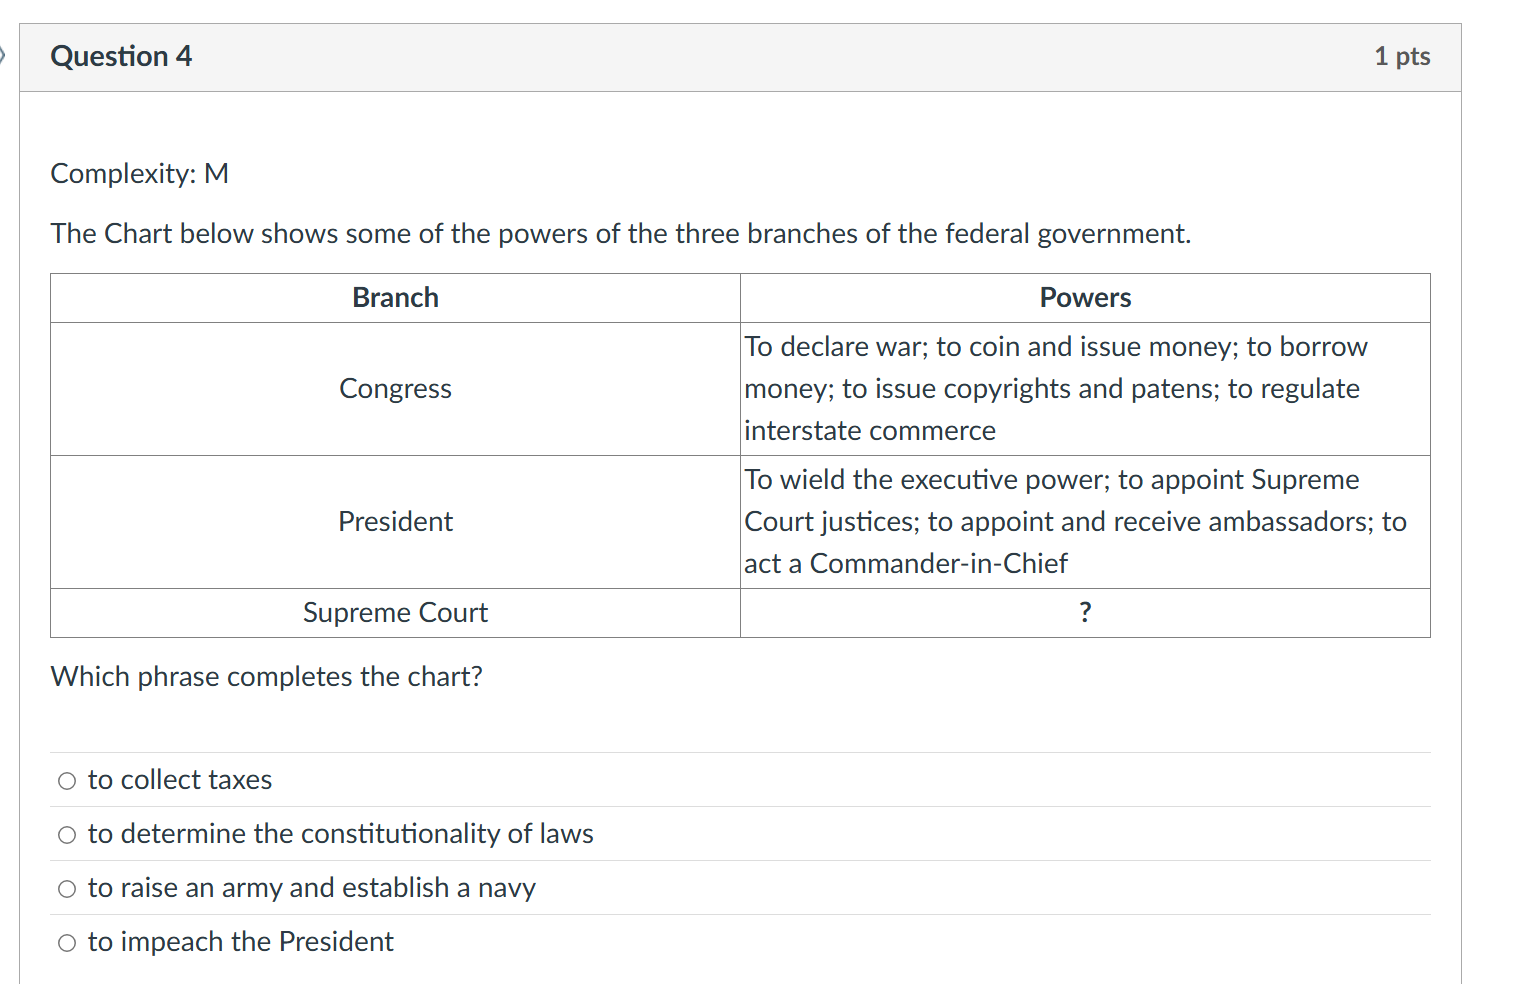Image resolution: width=1530 pixels, height=984 pixels.
Task: Click the answer text "to collect taxes"
Action: [179, 780]
